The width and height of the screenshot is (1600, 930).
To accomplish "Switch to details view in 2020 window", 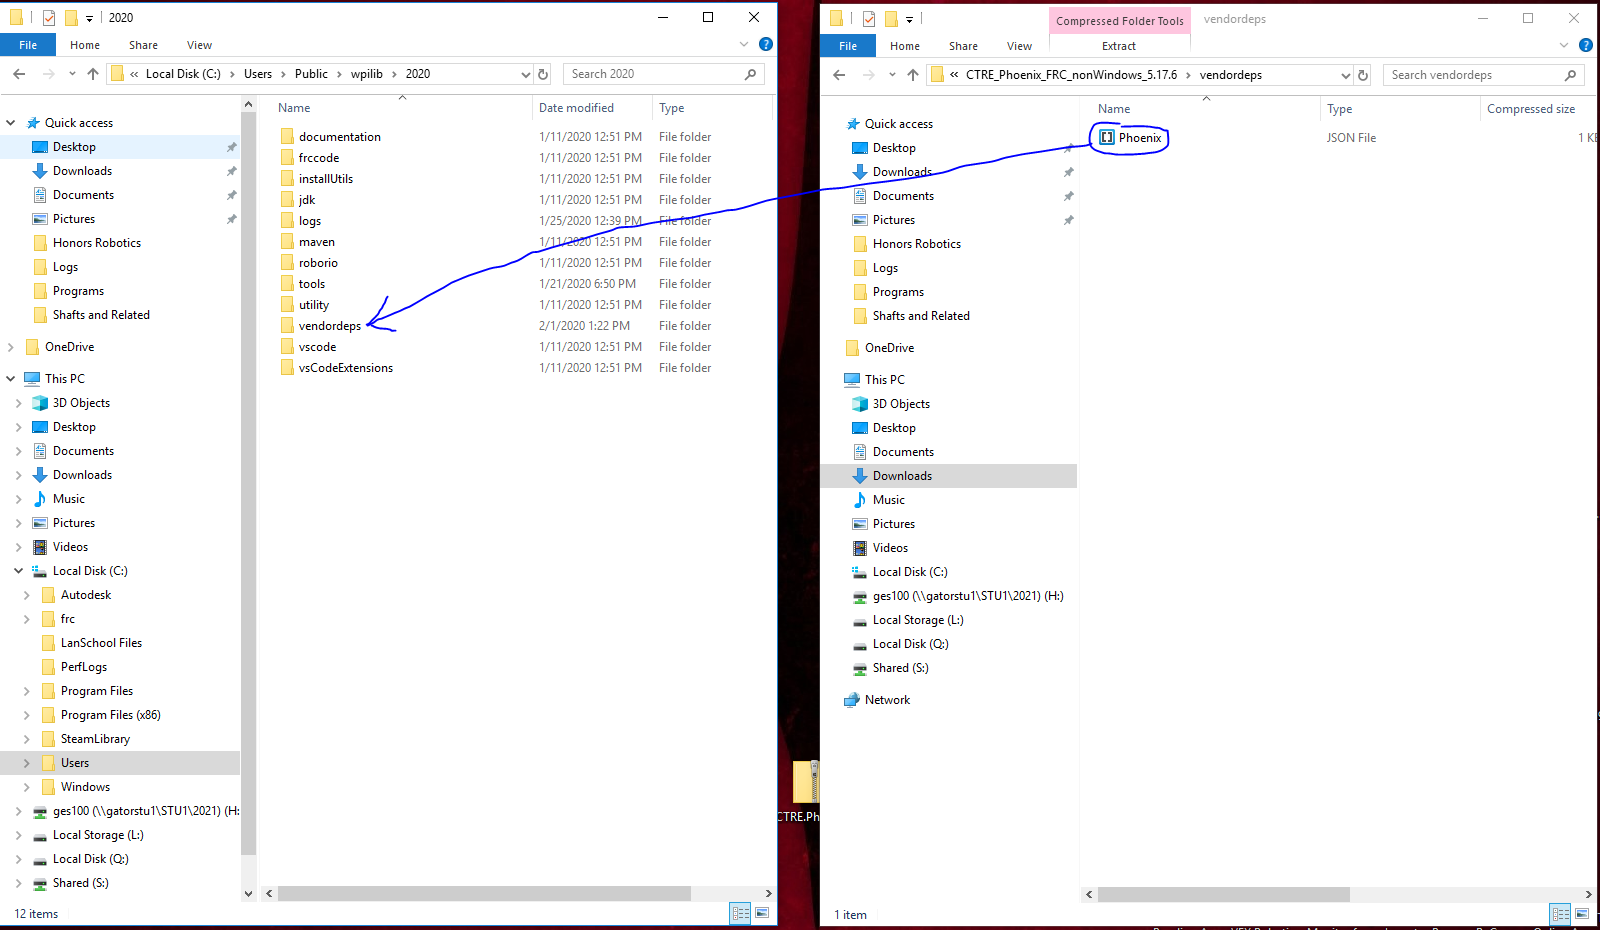I will click(741, 913).
